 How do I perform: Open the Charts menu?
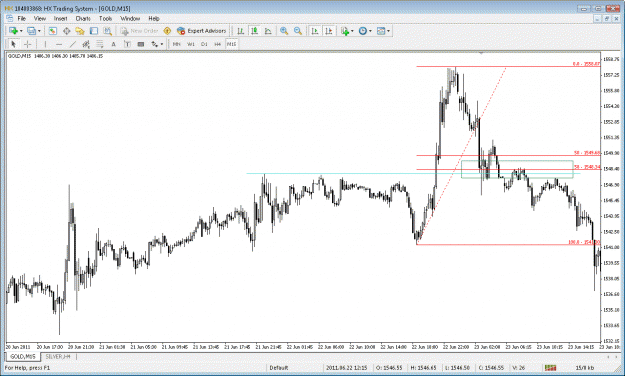click(x=83, y=18)
